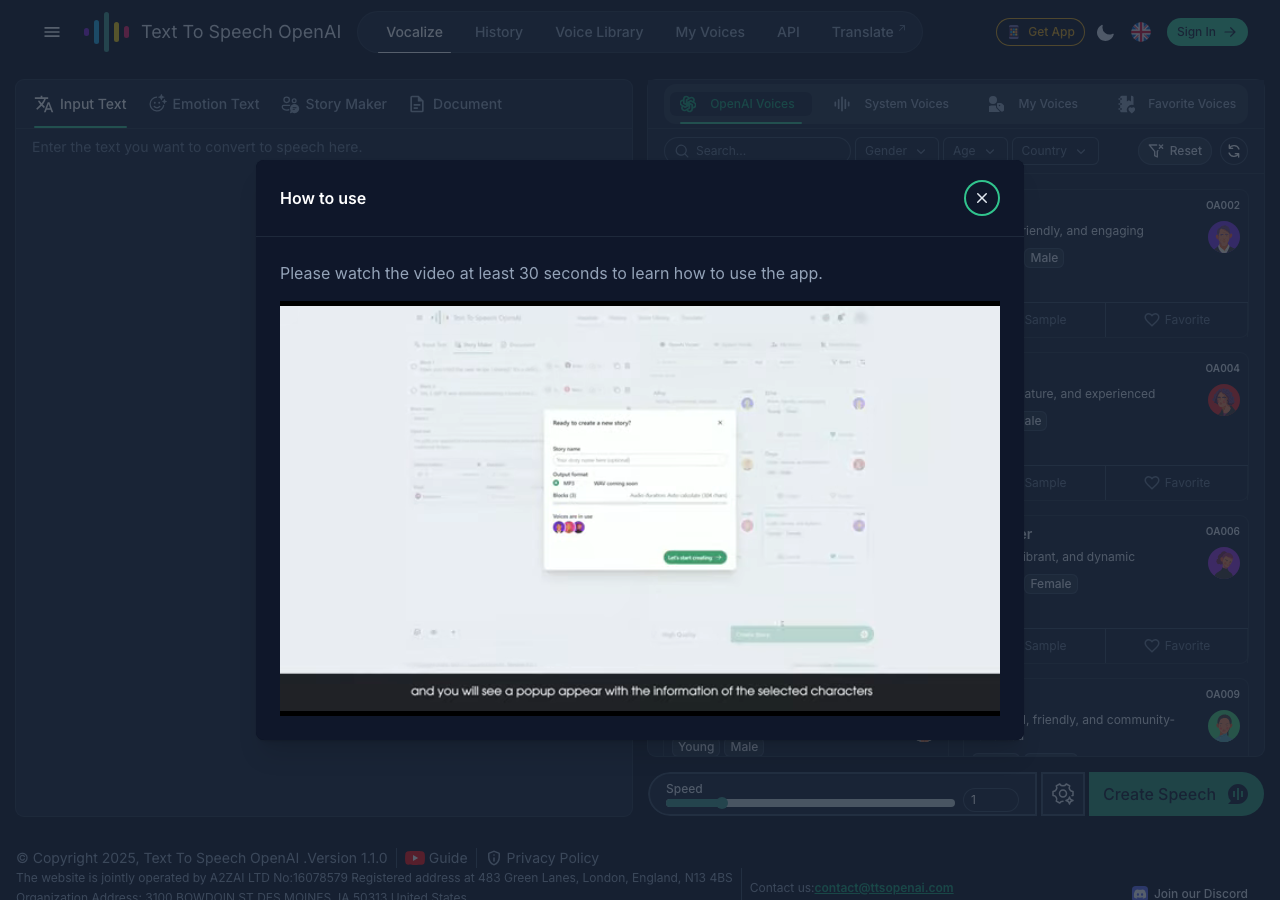Switch to Emotion Text tab
The width and height of the screenshot is (1280, 900).
click(204, 104)
